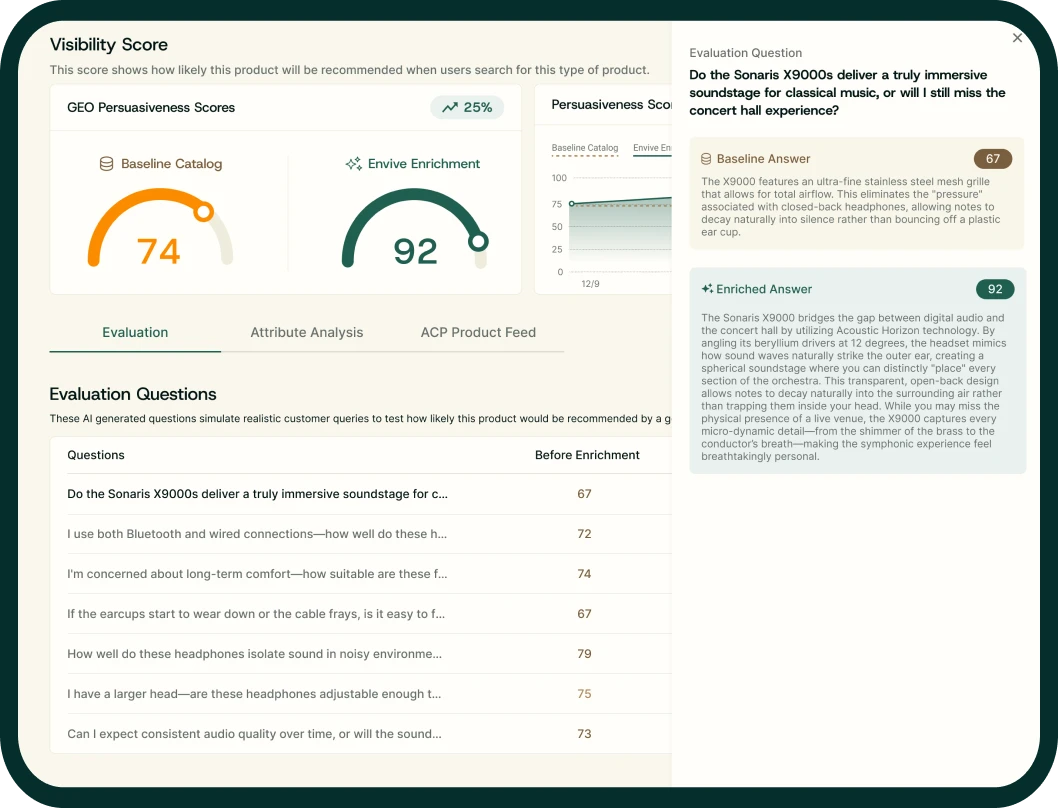This screenshot has width=1058, height=808.
Task: Click the Visibility Score title
Action: [109, 45]
